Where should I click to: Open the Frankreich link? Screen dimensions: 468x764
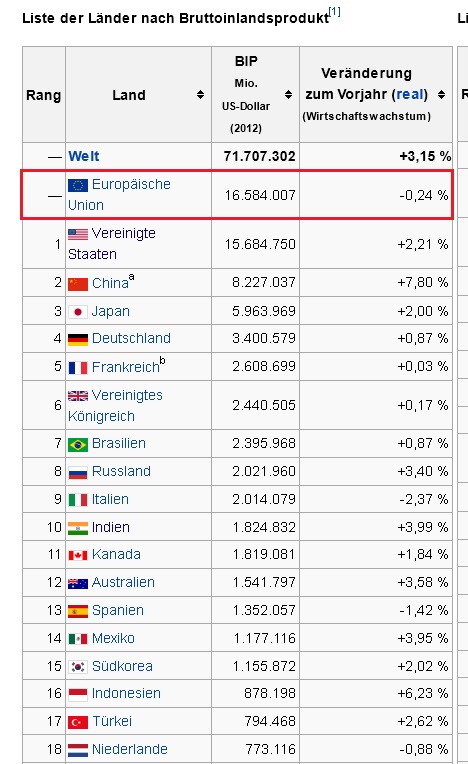point(126,367)
